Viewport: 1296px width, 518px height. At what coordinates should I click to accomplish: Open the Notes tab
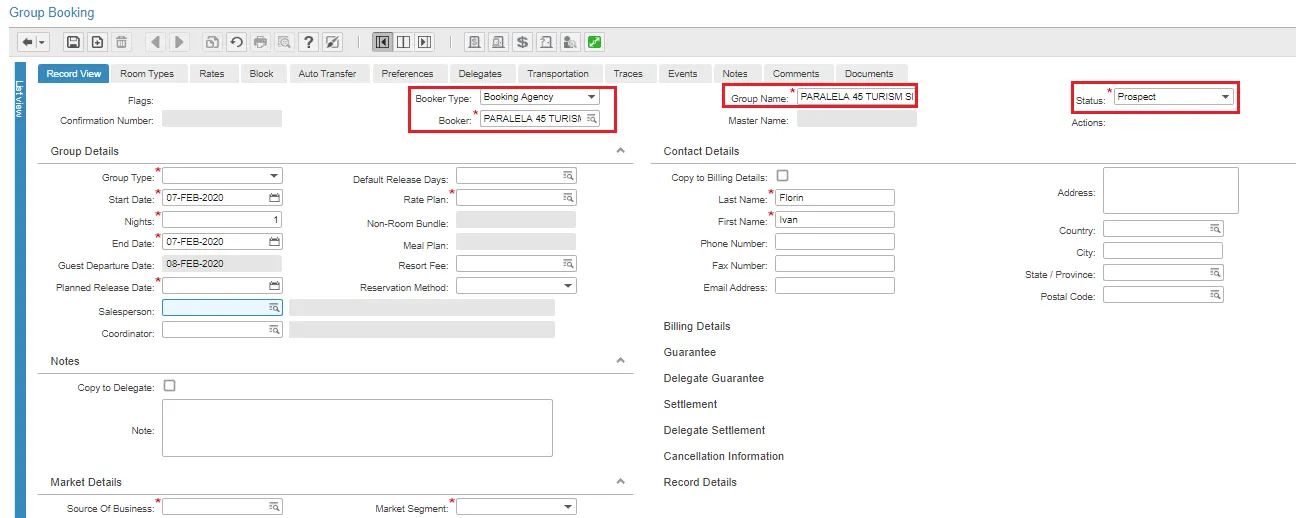point(735,74)
